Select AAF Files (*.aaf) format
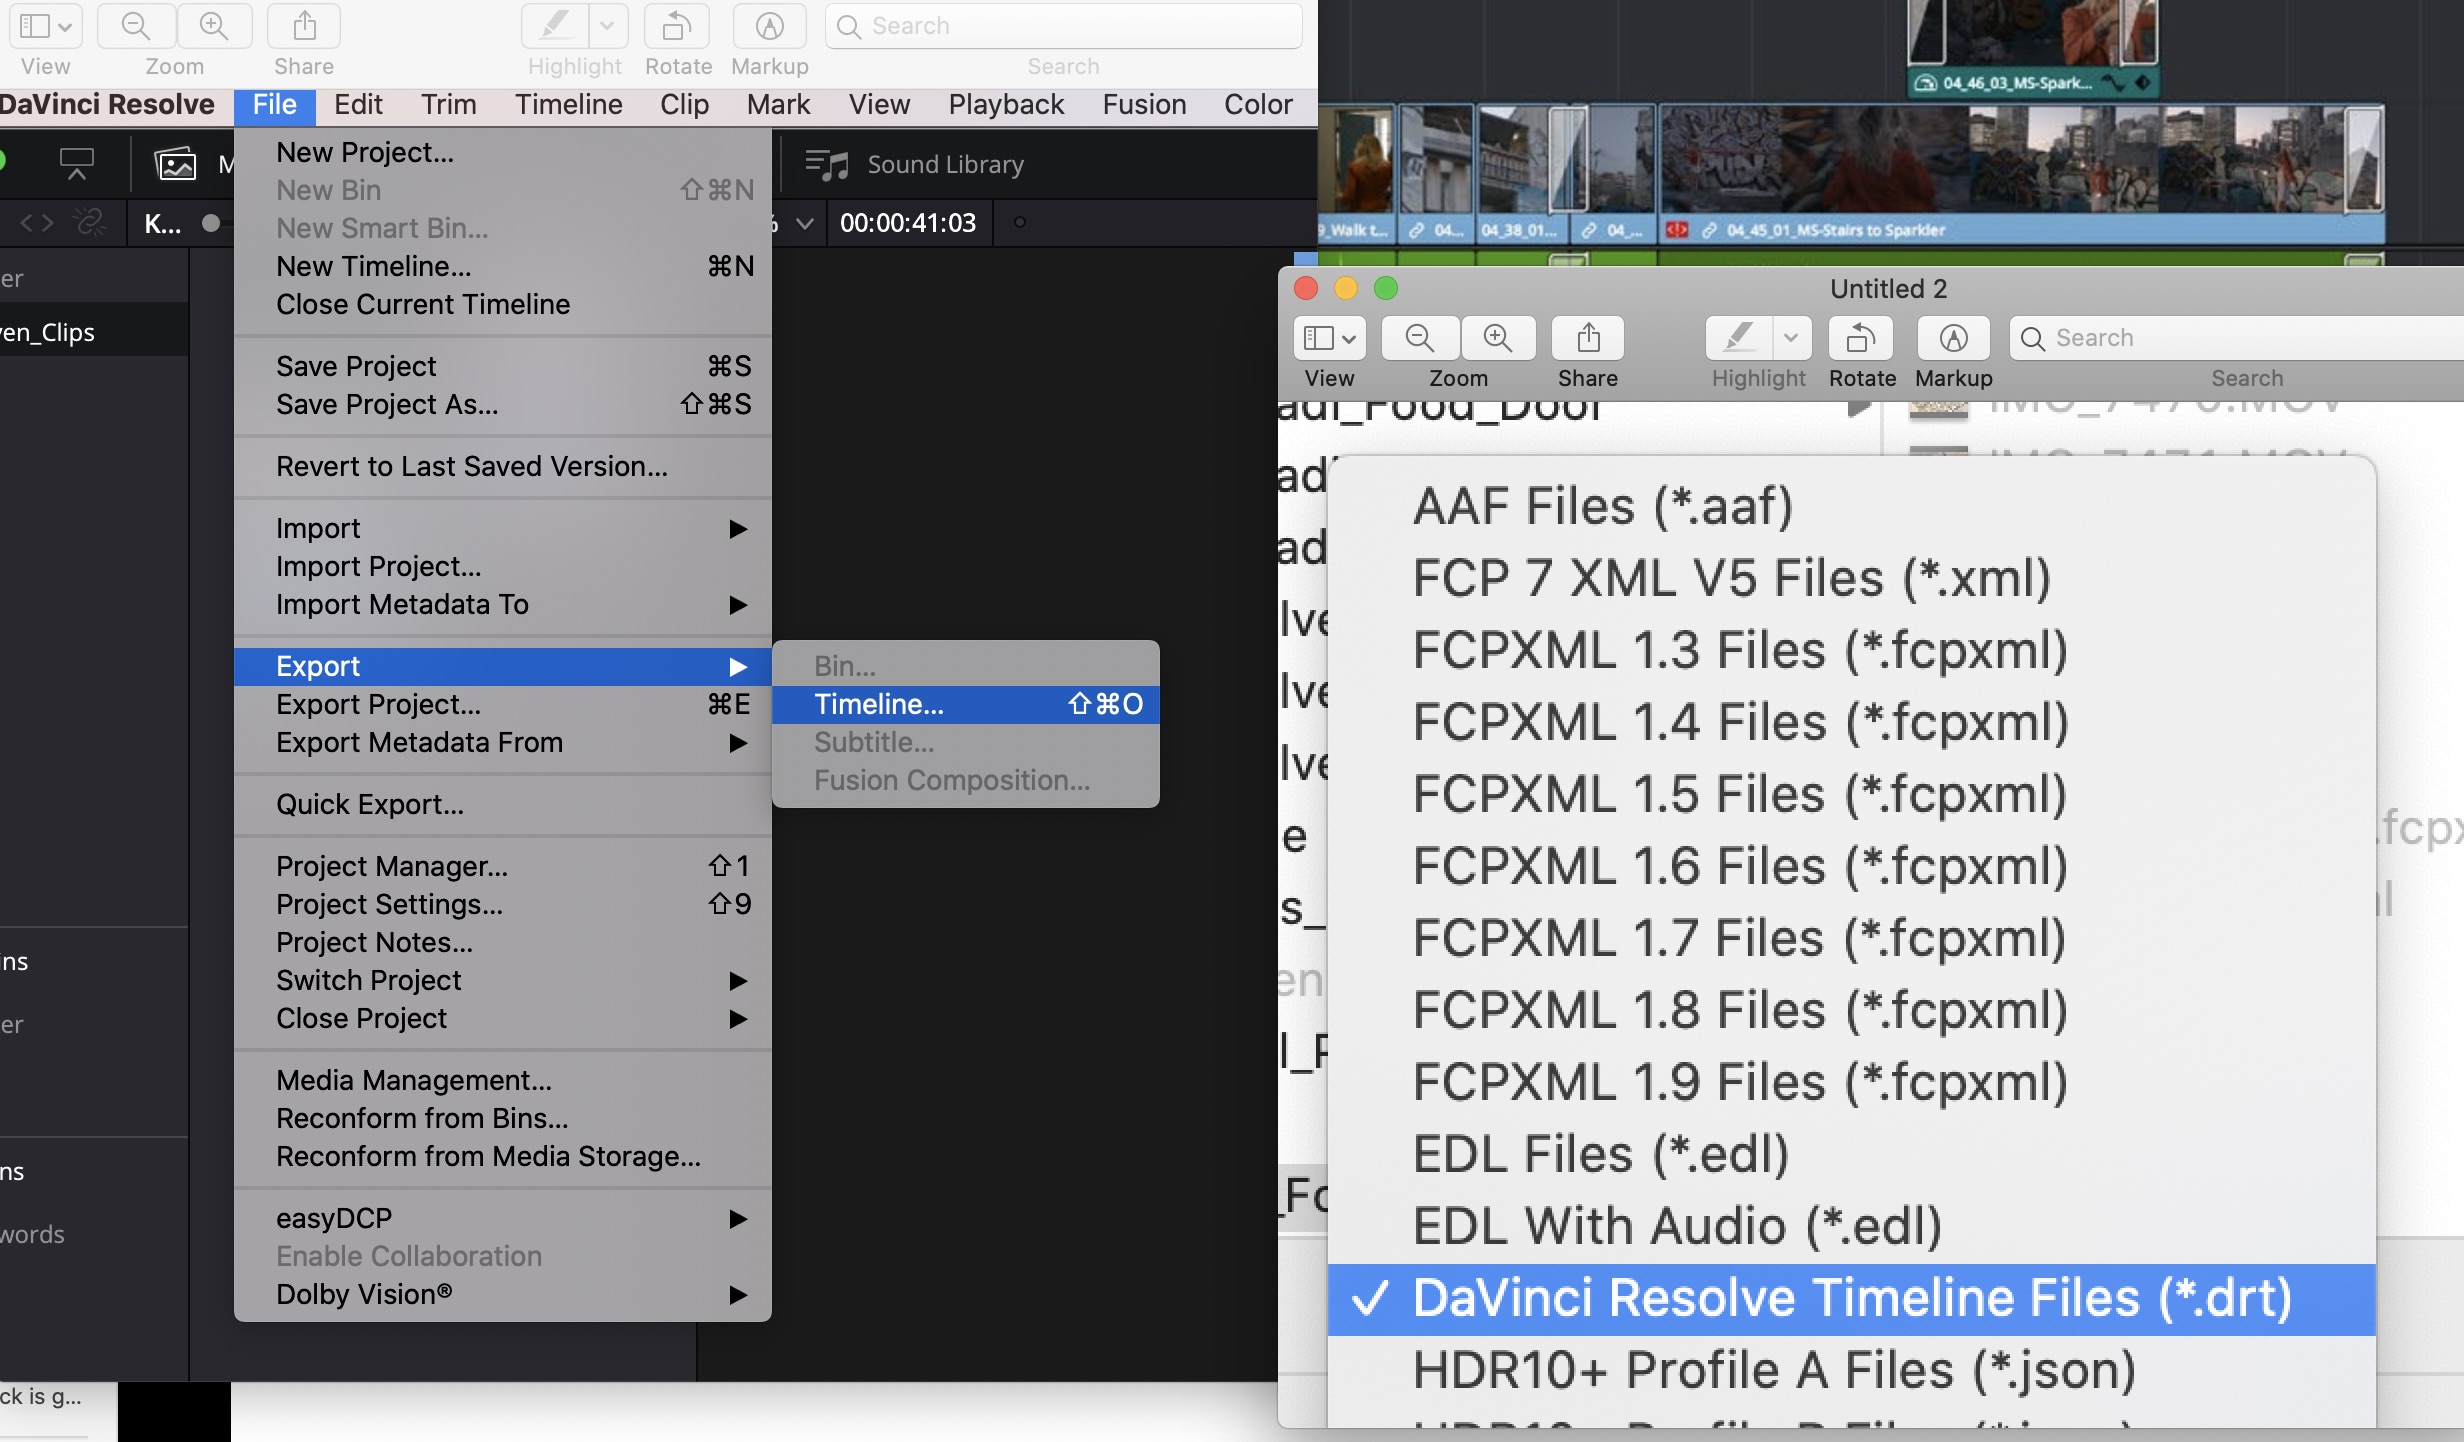Viewport: 2464px width, 1442px height. point(1852,506)
